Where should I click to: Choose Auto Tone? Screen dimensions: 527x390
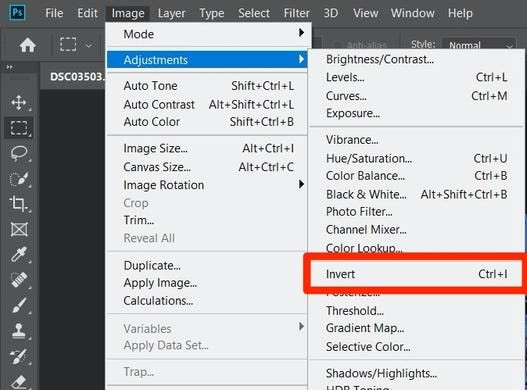tap(207, 86)
